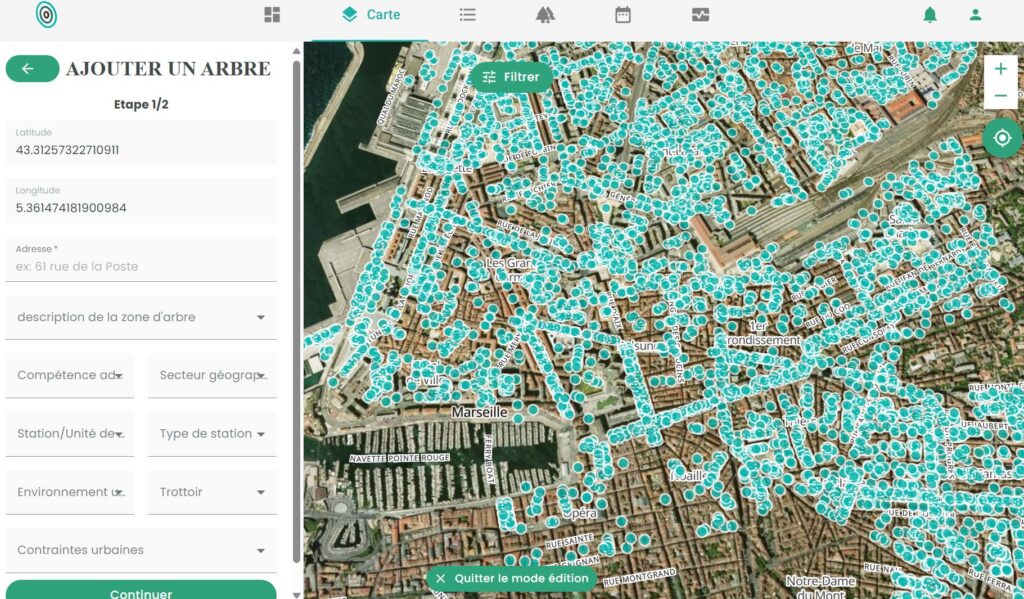This screenshot has width=1024, height=599.
Task: Open the calendar icon
Action: [x=623, y=14]
